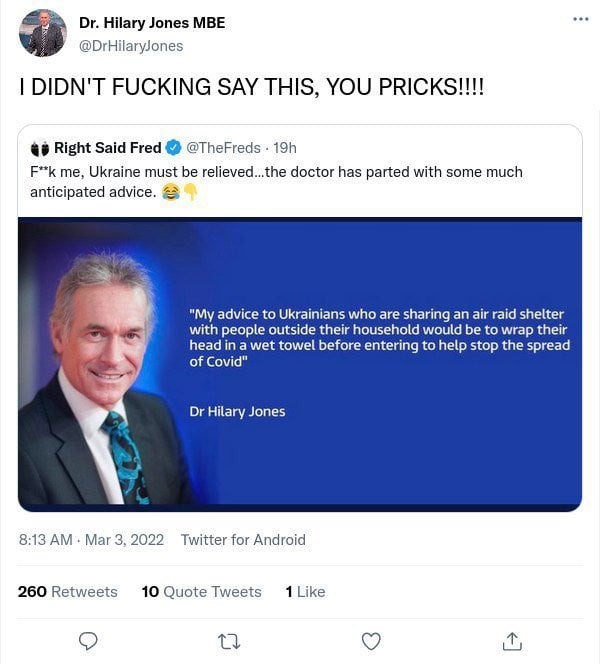Show who gave the 1 Like
The image size is (606, 664).
point(305,591)
